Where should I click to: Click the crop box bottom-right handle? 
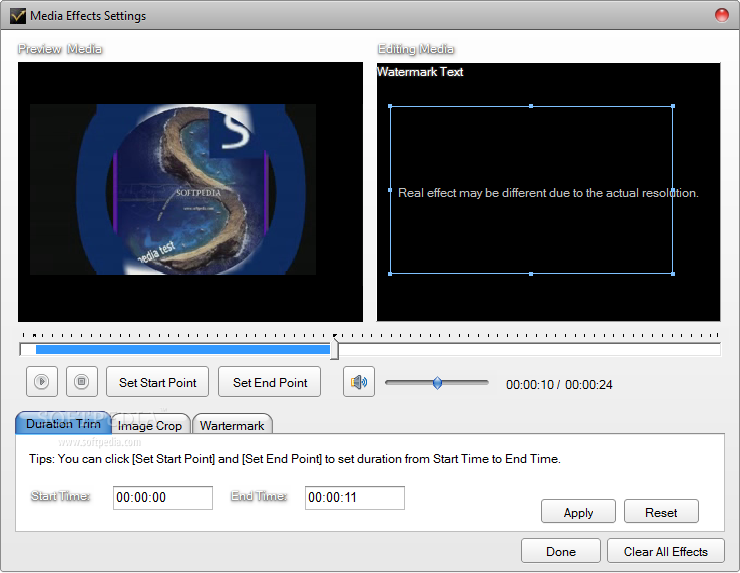tap(673, 274)
